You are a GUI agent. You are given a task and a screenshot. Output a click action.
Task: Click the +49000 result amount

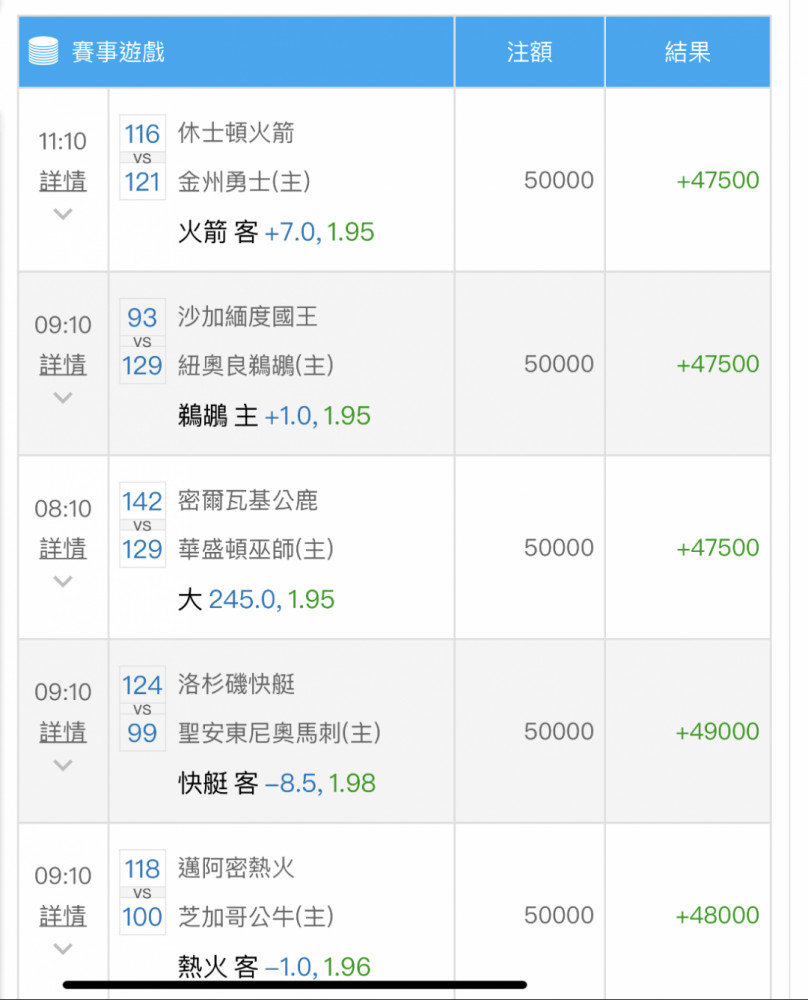click(x=717, y=732)
